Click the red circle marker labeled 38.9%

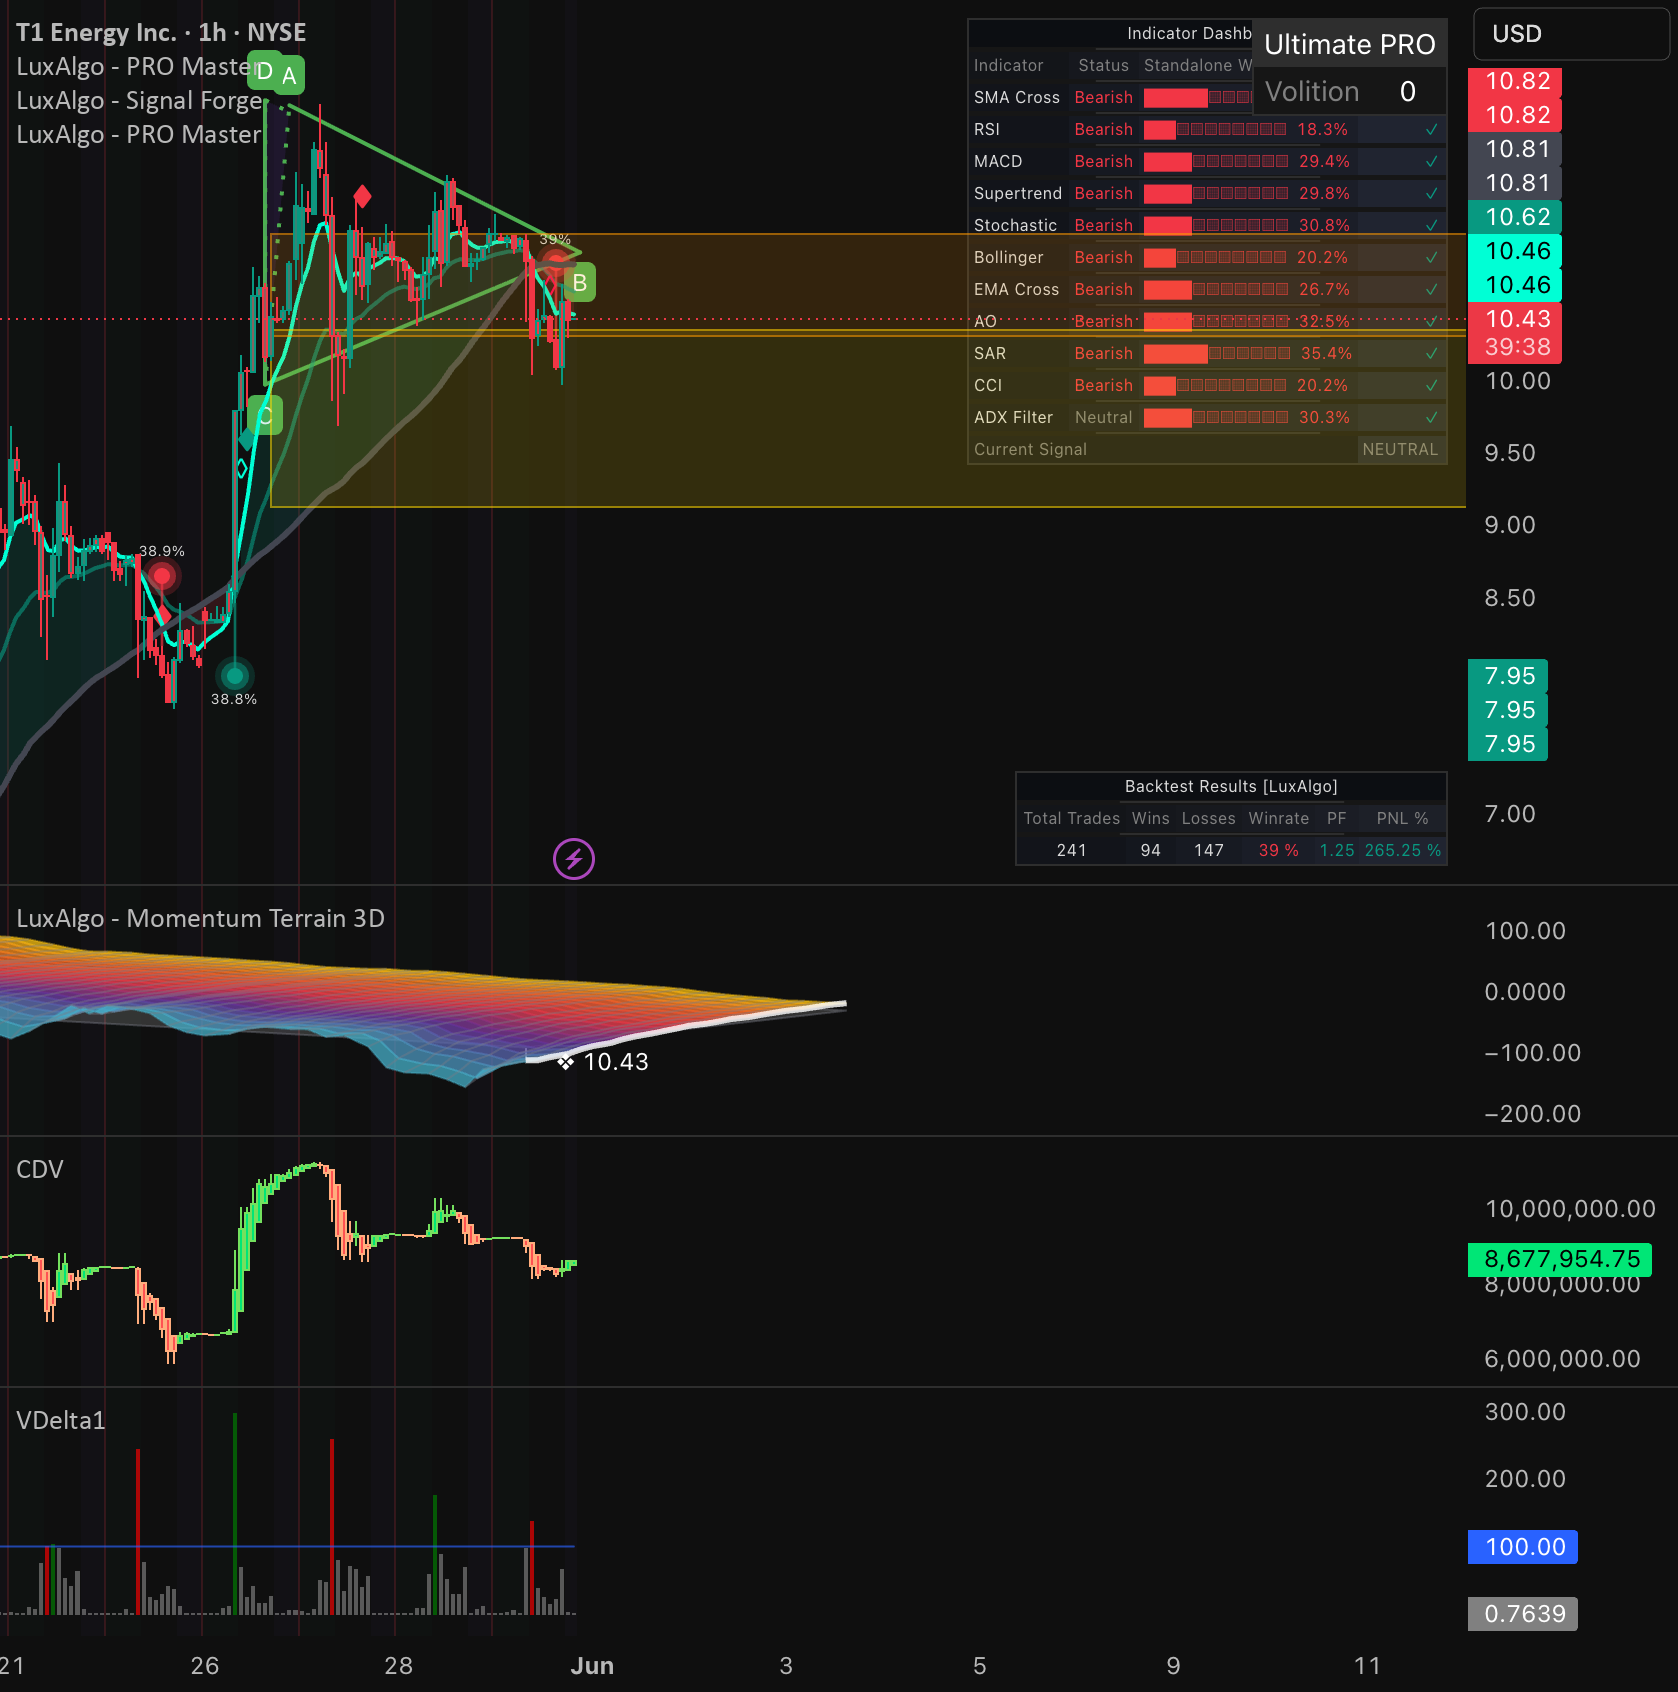coord(162,576)
